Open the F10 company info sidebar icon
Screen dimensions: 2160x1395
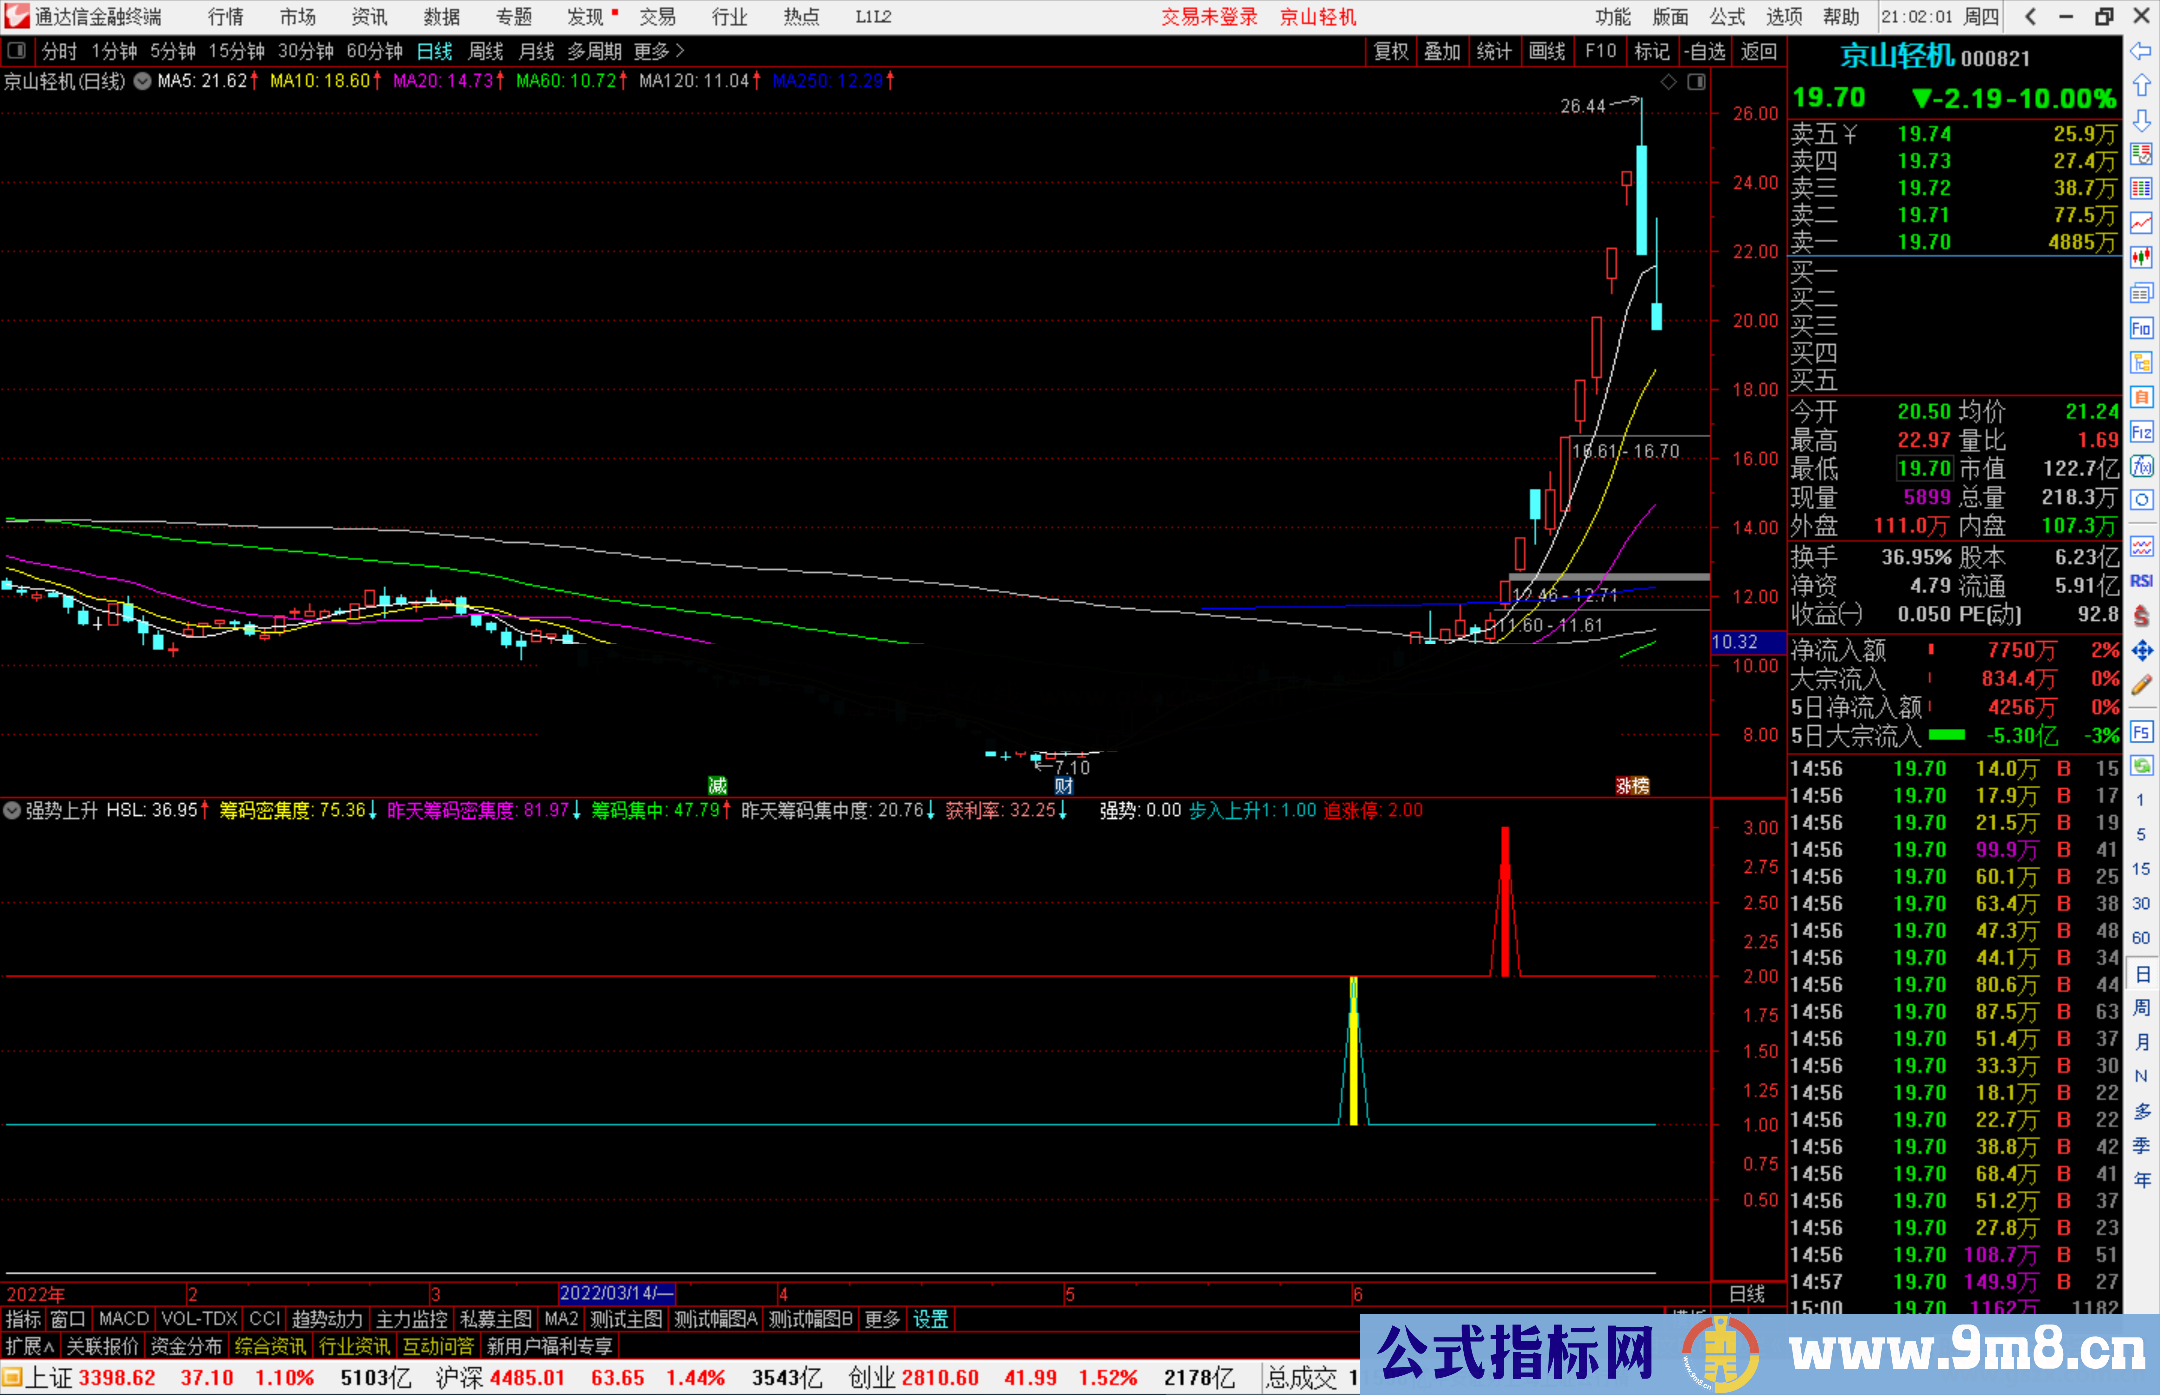2140,329
